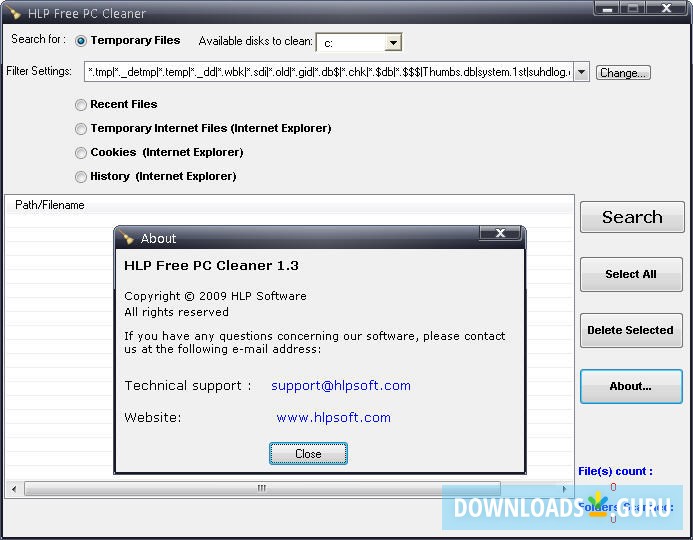Click the horizontal scrollbar left arrow
The image size is (693, 540).
pos(14,489)
